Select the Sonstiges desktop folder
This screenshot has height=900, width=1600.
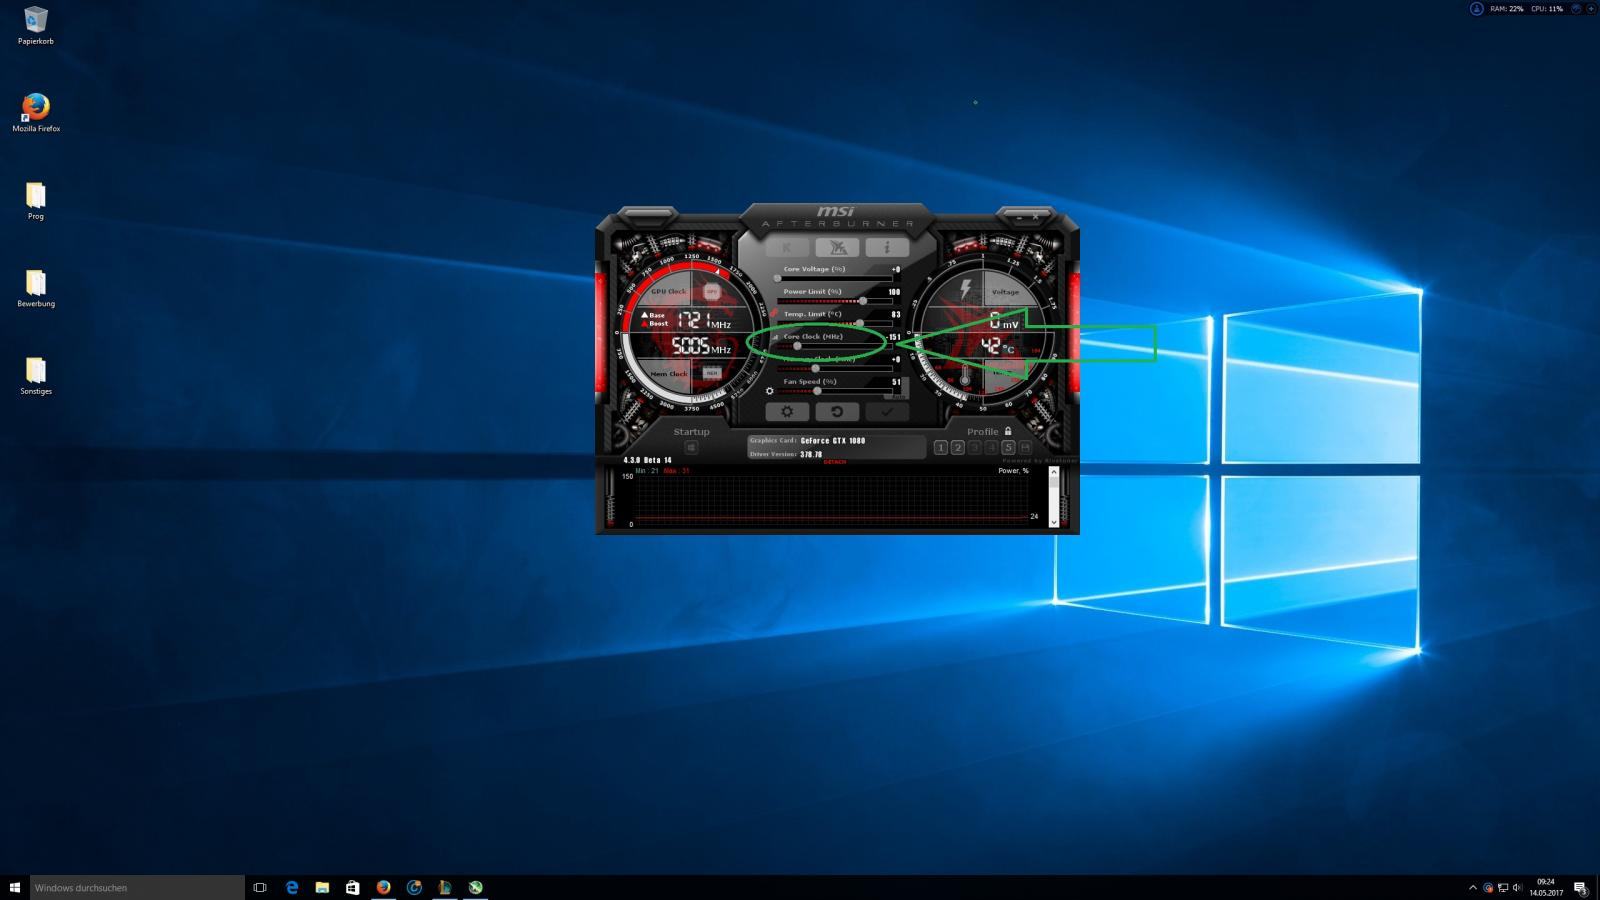pyautogui.click(x=36, y=376)
